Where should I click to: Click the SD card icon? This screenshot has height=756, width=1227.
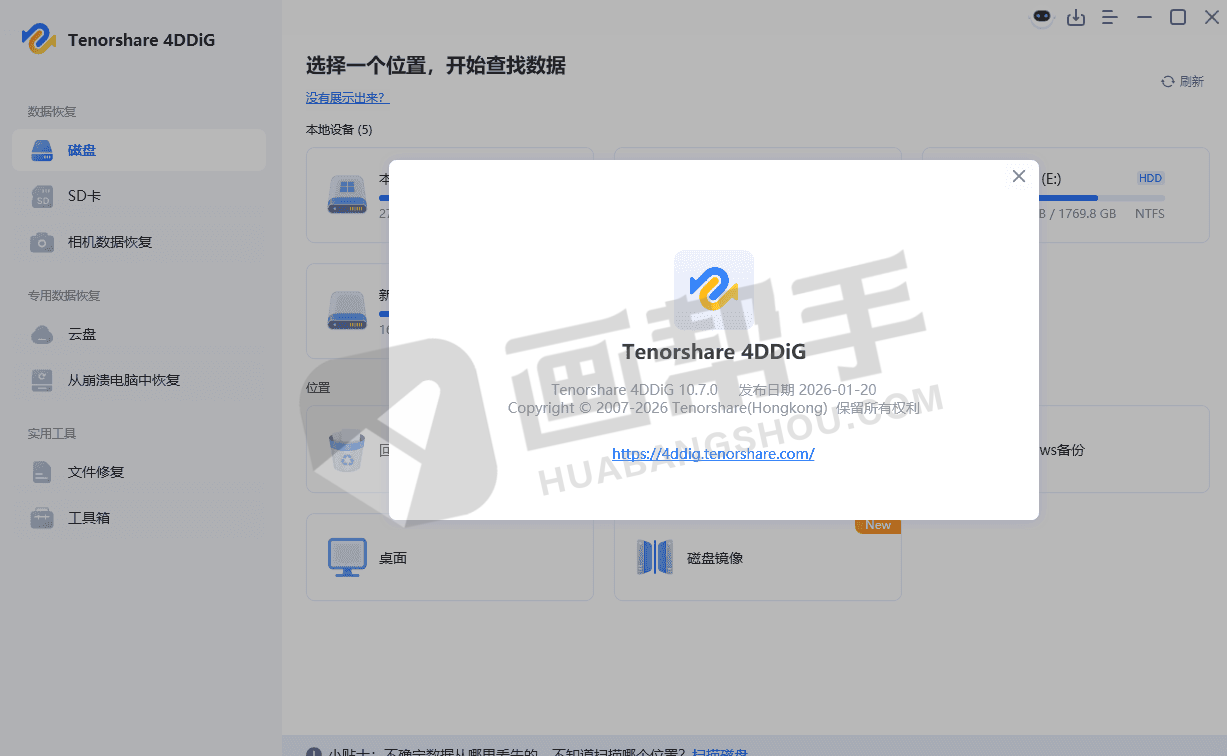pos(42,197)
